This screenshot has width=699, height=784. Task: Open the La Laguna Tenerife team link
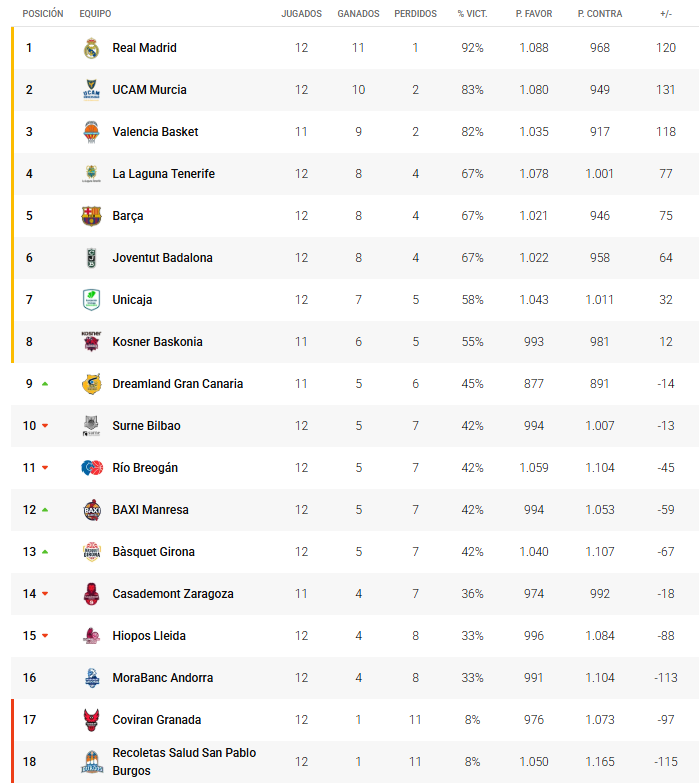click(x=163, y=174)
